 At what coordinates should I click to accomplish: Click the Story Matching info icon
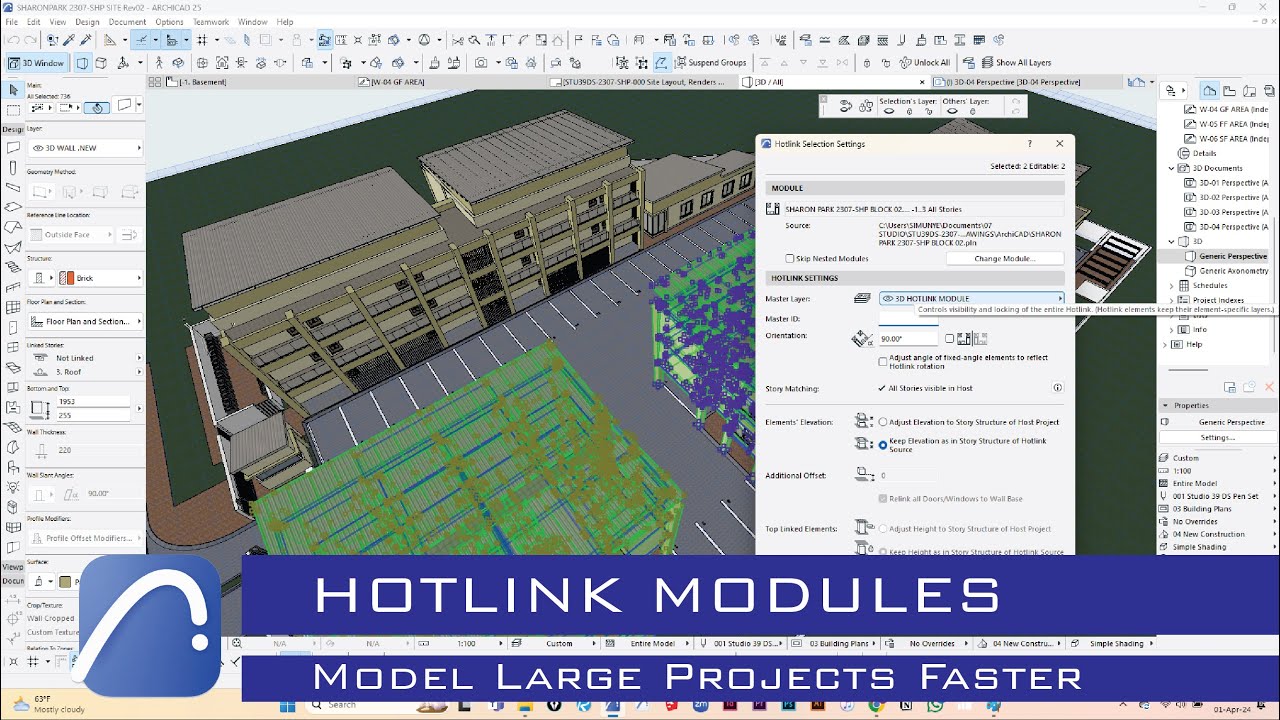1057,388
